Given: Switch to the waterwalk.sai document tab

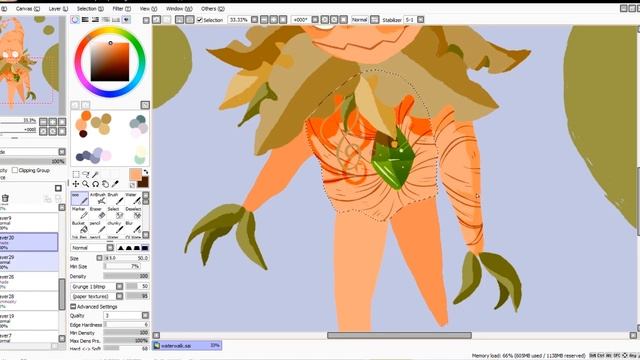Looking at the screenshot, I should [x=187, y=345].
